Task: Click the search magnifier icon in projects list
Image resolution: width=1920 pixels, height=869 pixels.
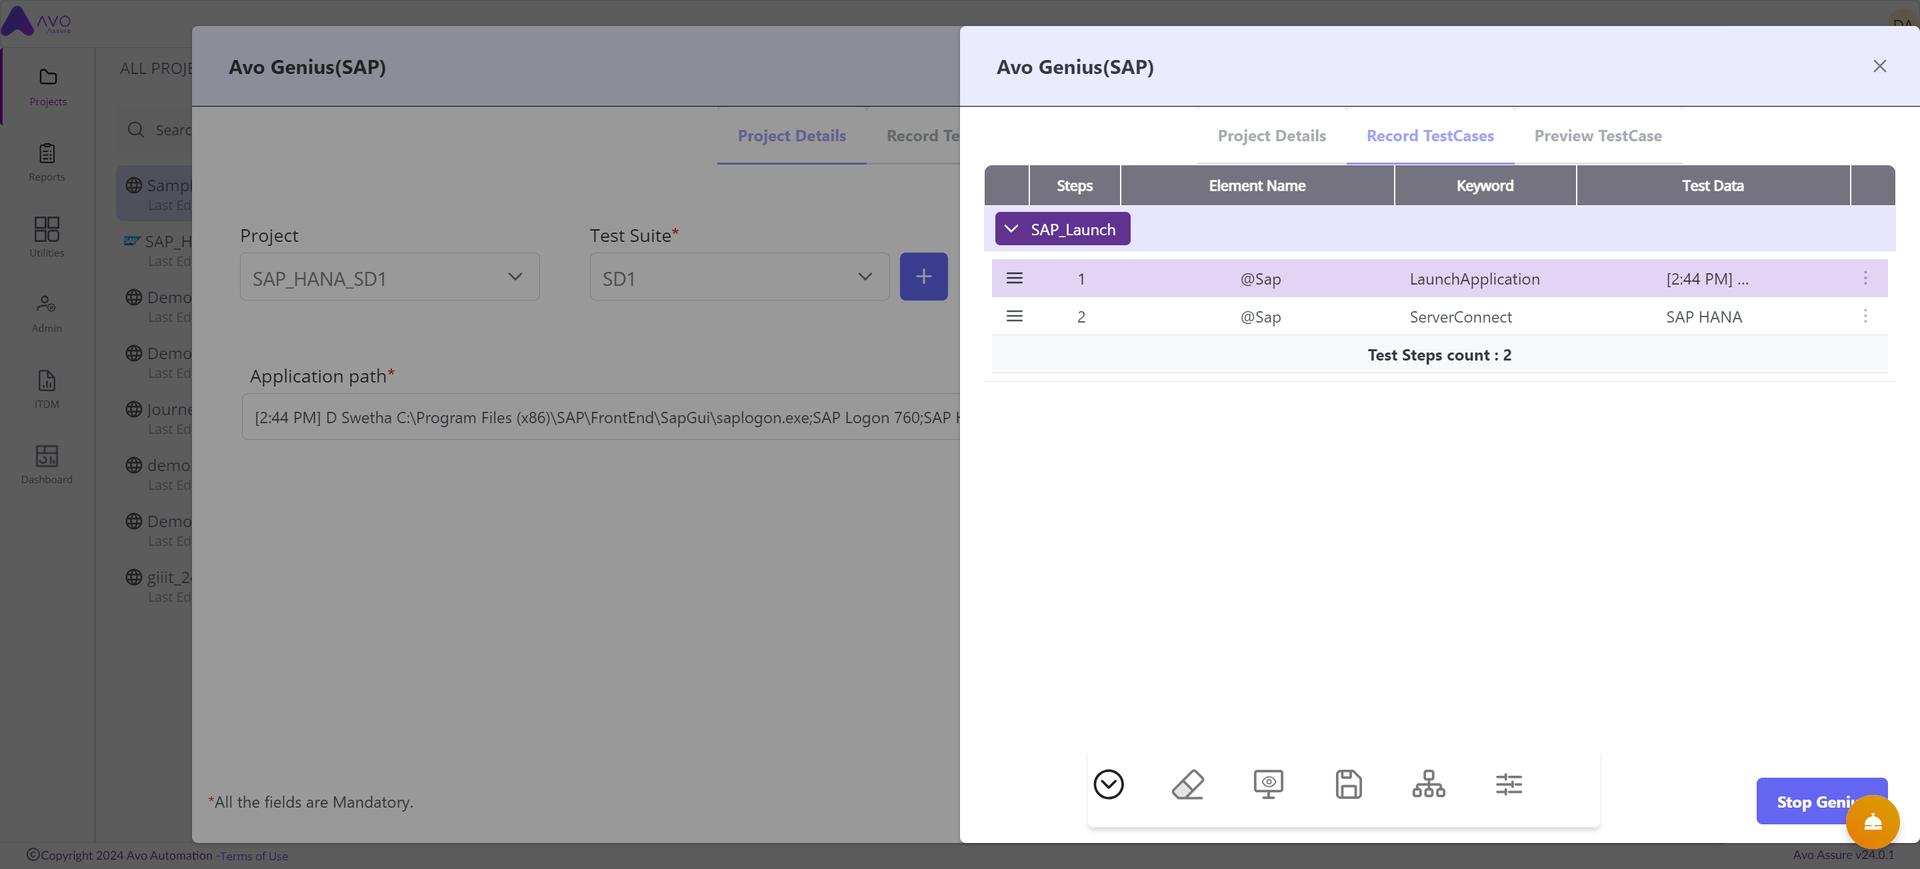Action: pos(136,130)
